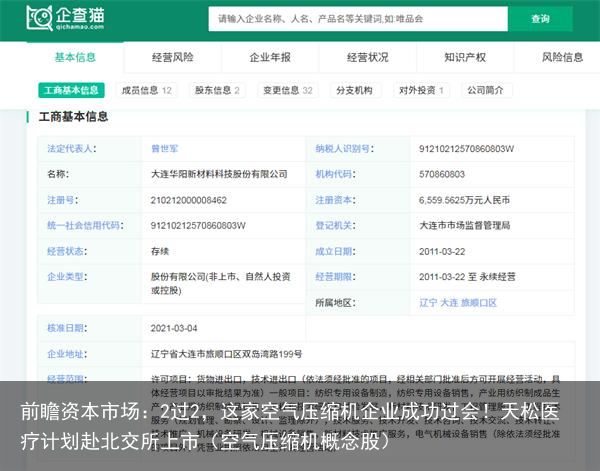The height and width of the screenshot is (471, 600).
Task: Click the 核准日期 label
Action: tap(67, 328)
